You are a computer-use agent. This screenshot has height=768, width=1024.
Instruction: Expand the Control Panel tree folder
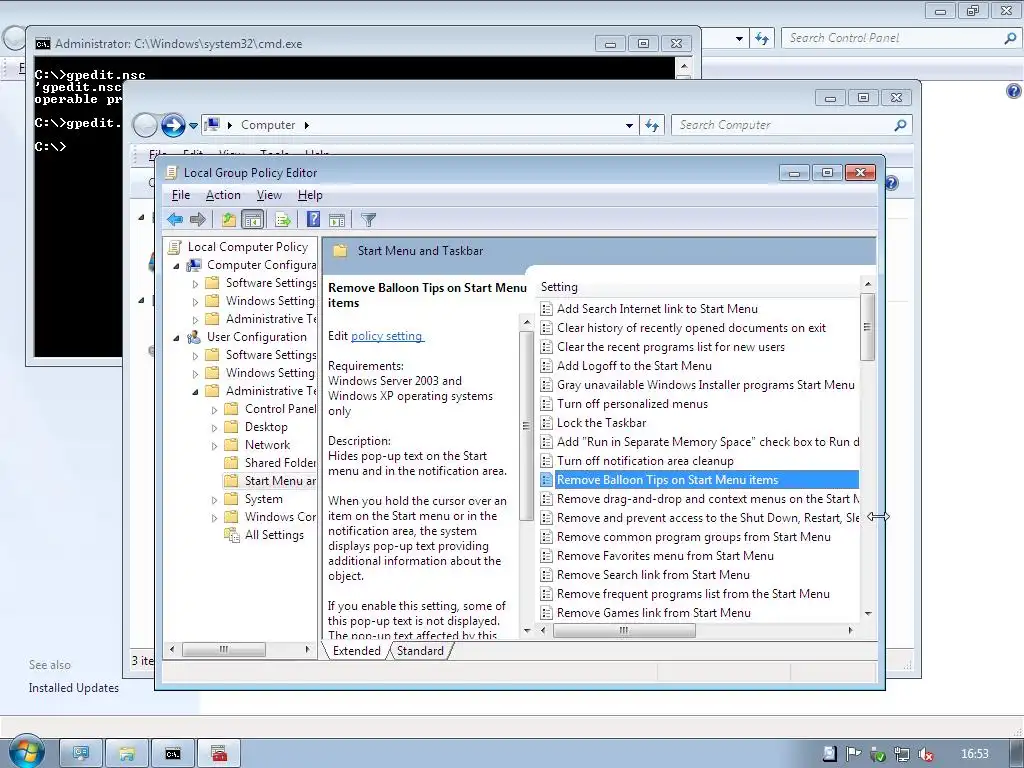214,409
